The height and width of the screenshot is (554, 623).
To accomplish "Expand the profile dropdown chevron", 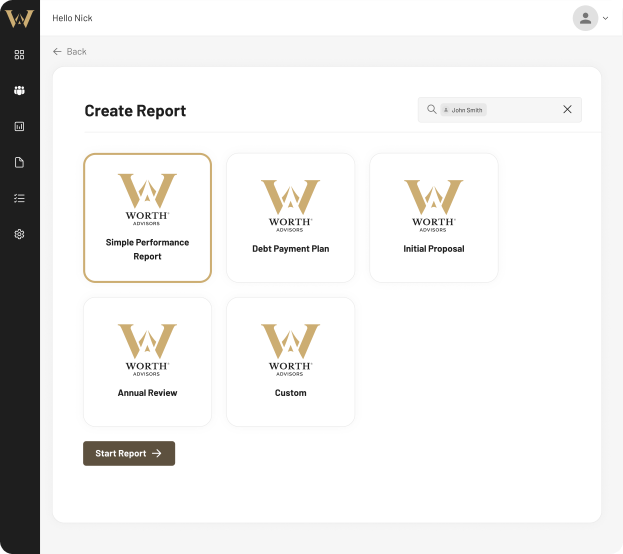I will (606, 18).
